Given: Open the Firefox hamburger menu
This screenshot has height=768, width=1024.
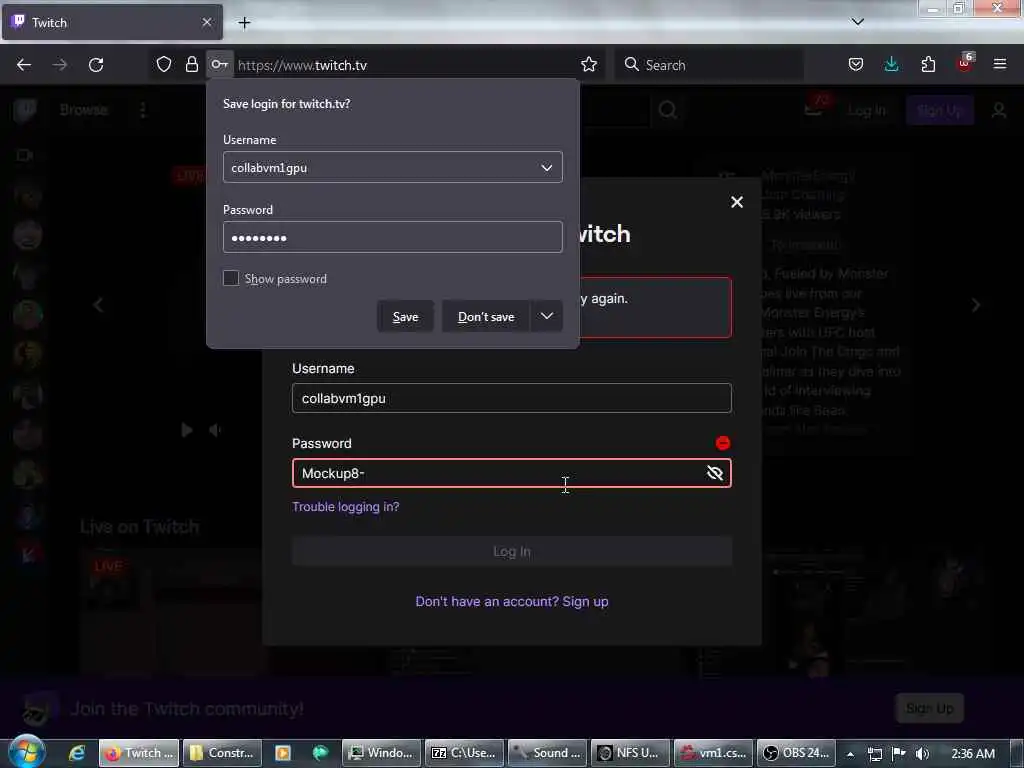Looking at the screenshot, I should tap(999, 64).
